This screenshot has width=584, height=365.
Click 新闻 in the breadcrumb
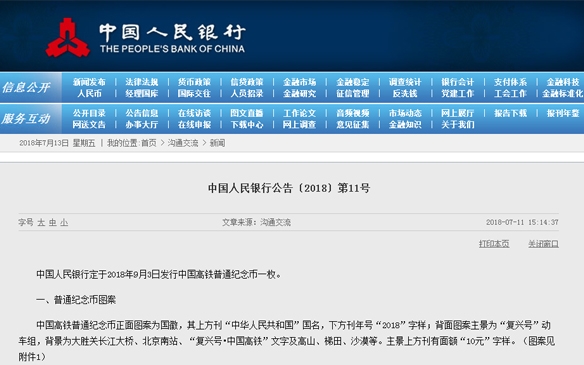pos(217,143)
